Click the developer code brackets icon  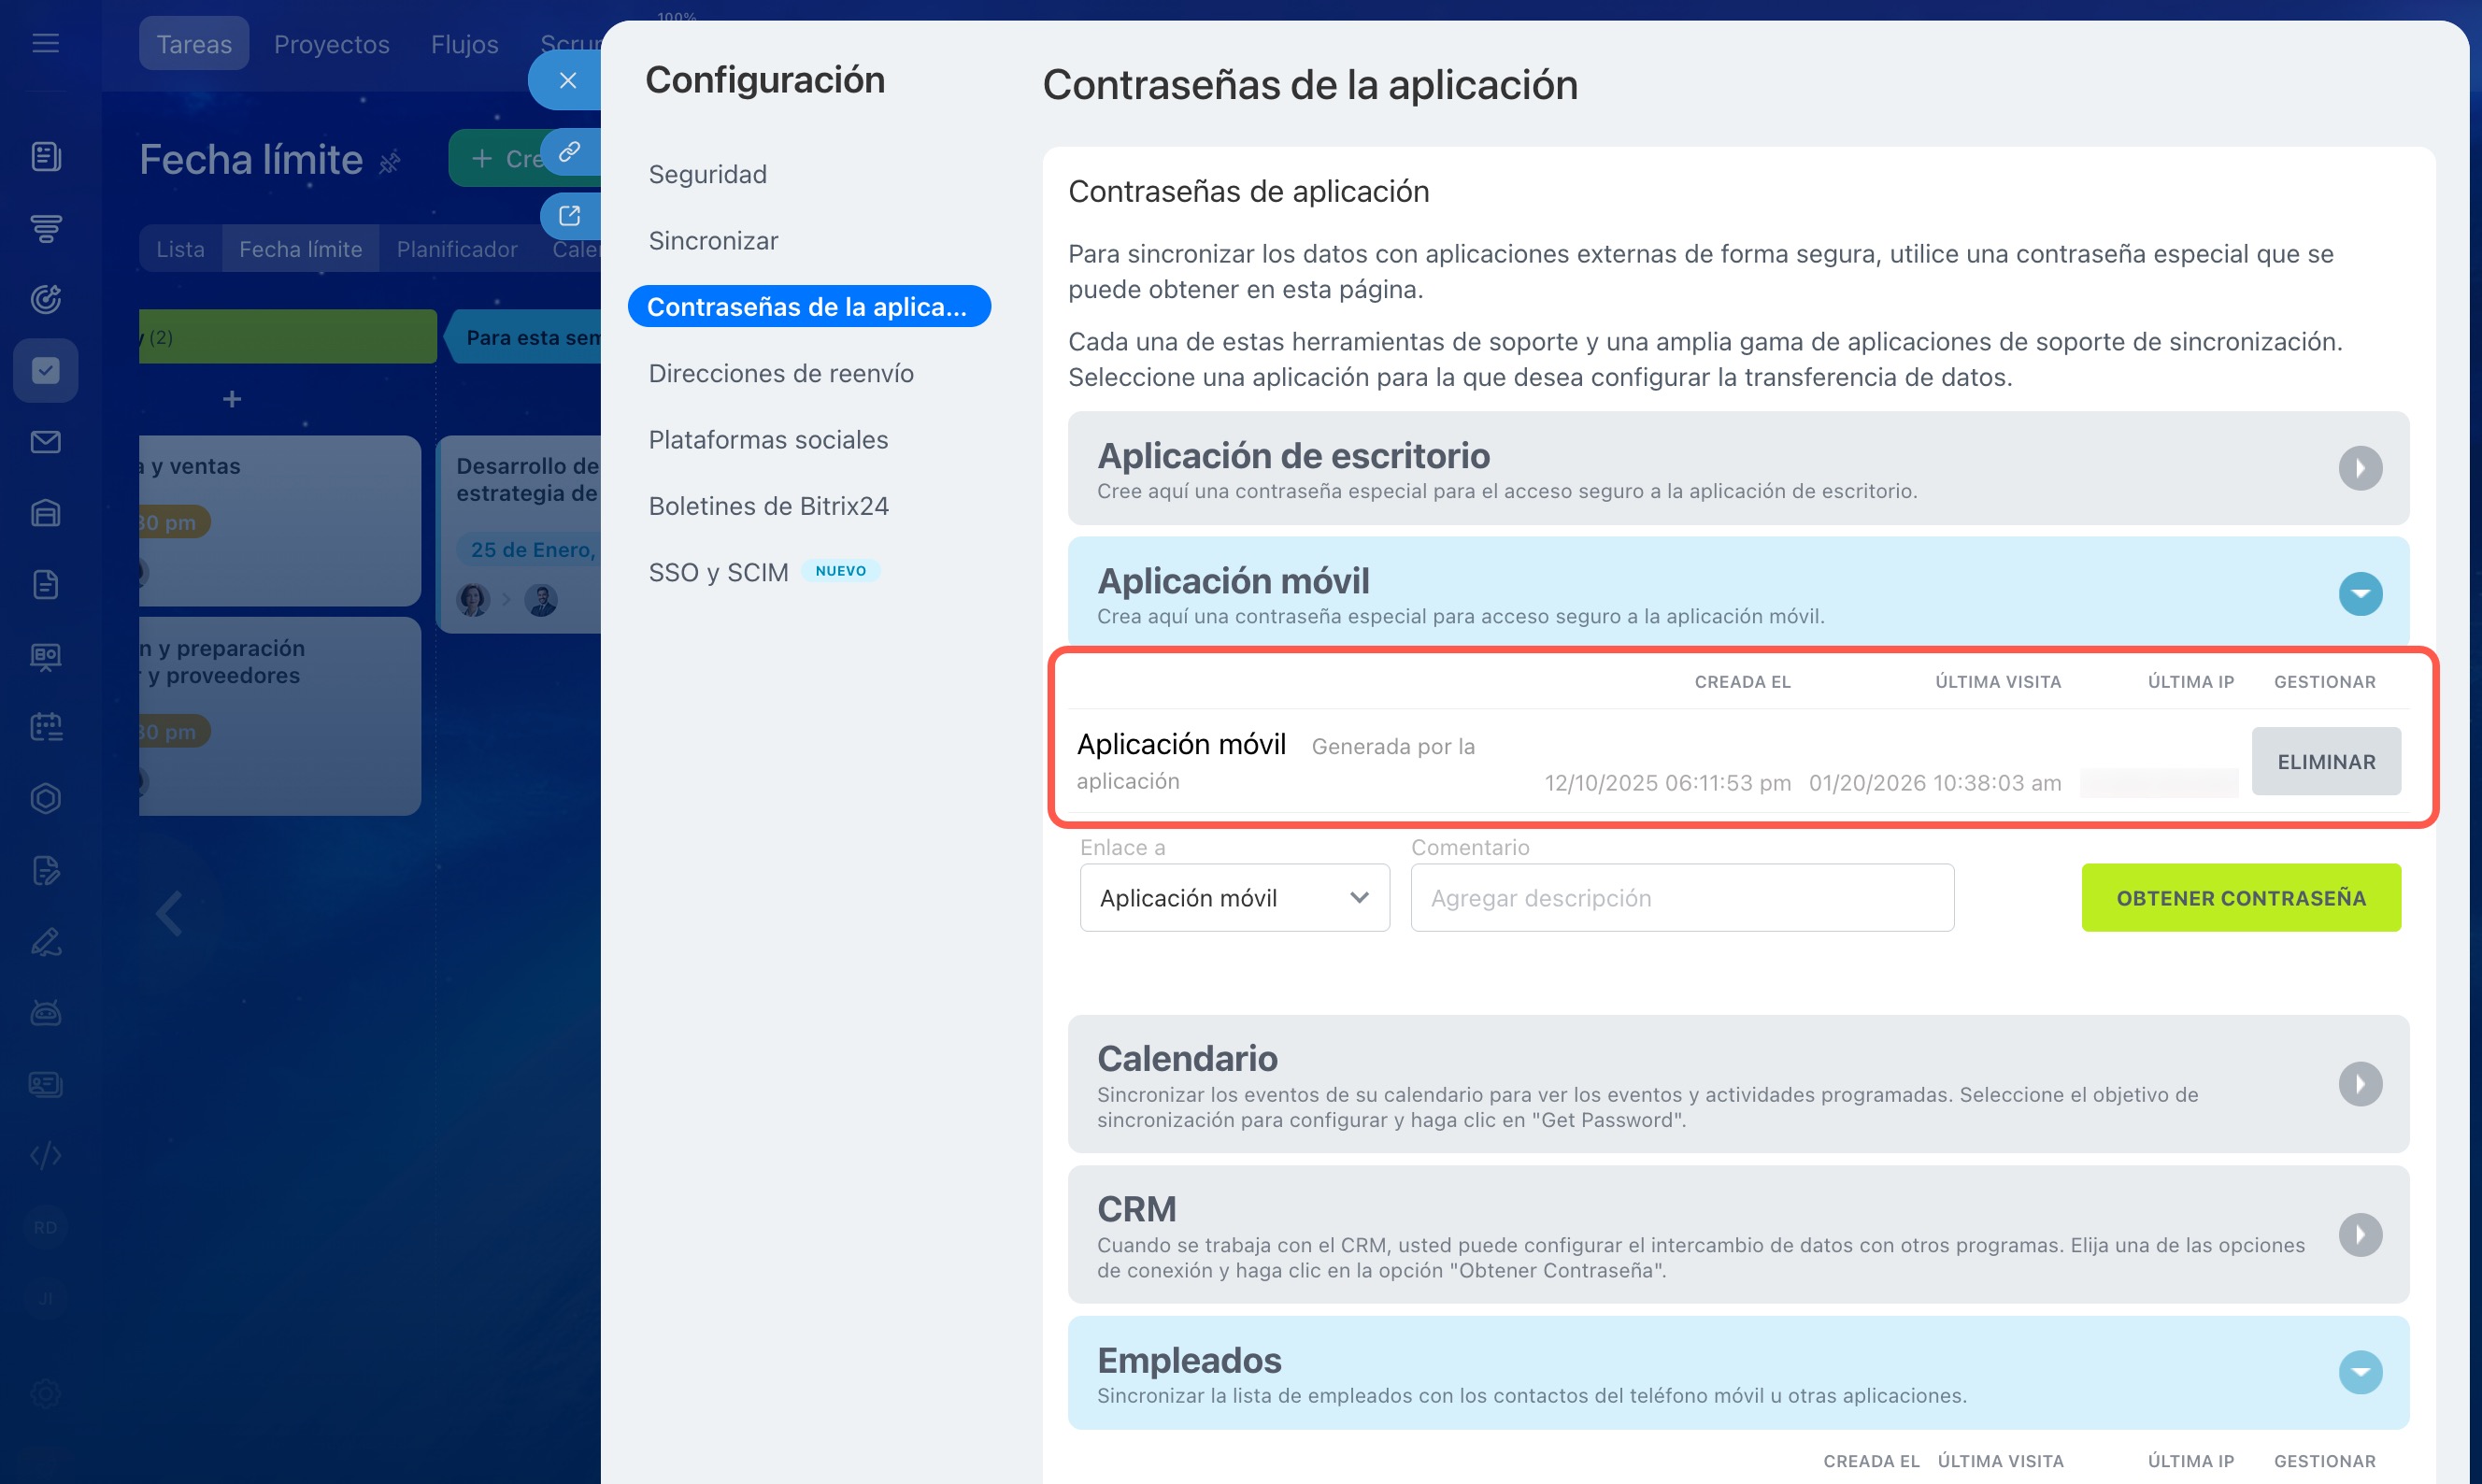click(45, 1156)
